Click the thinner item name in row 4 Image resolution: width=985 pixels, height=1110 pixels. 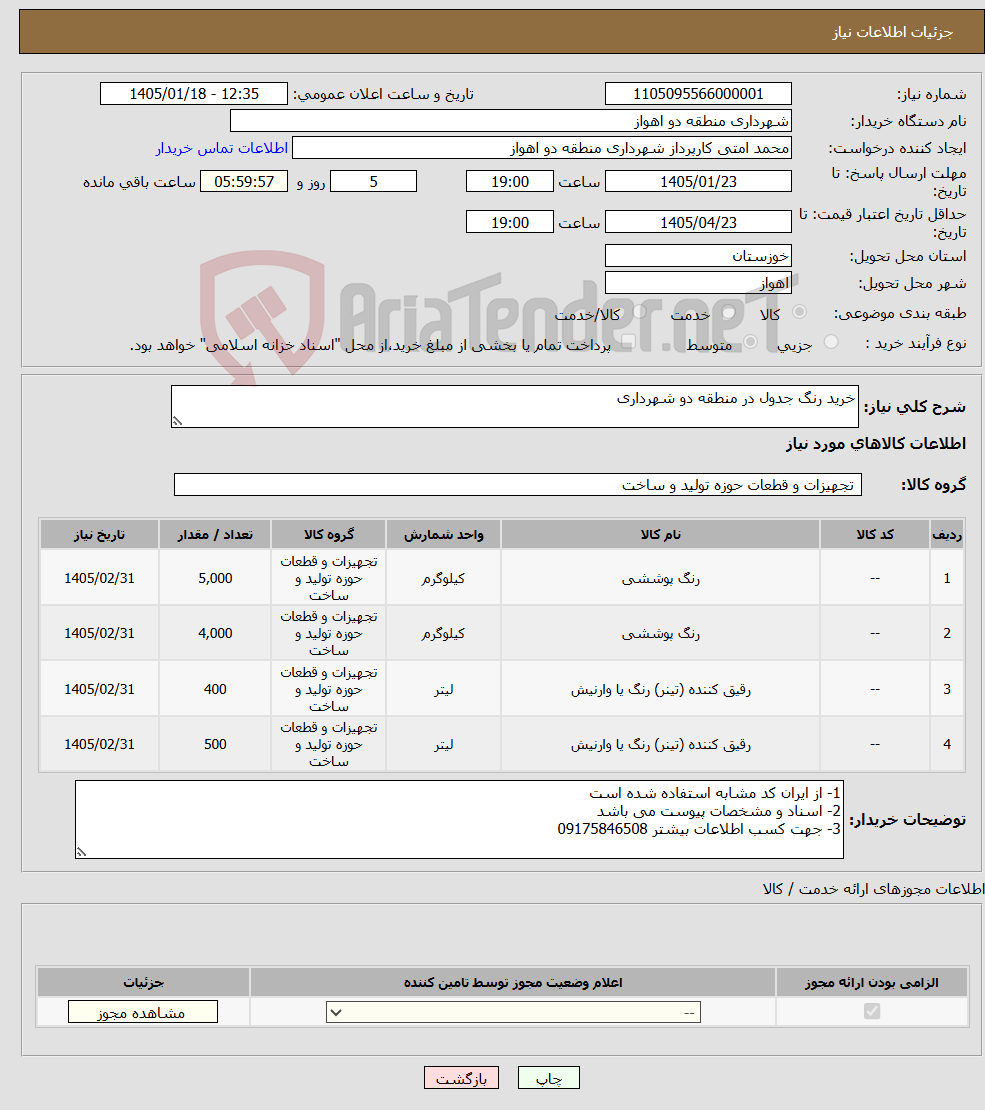point(661,744)
